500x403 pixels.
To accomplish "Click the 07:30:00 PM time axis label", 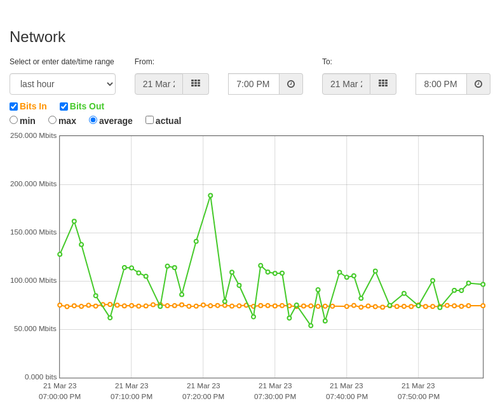I will point(275,397).
